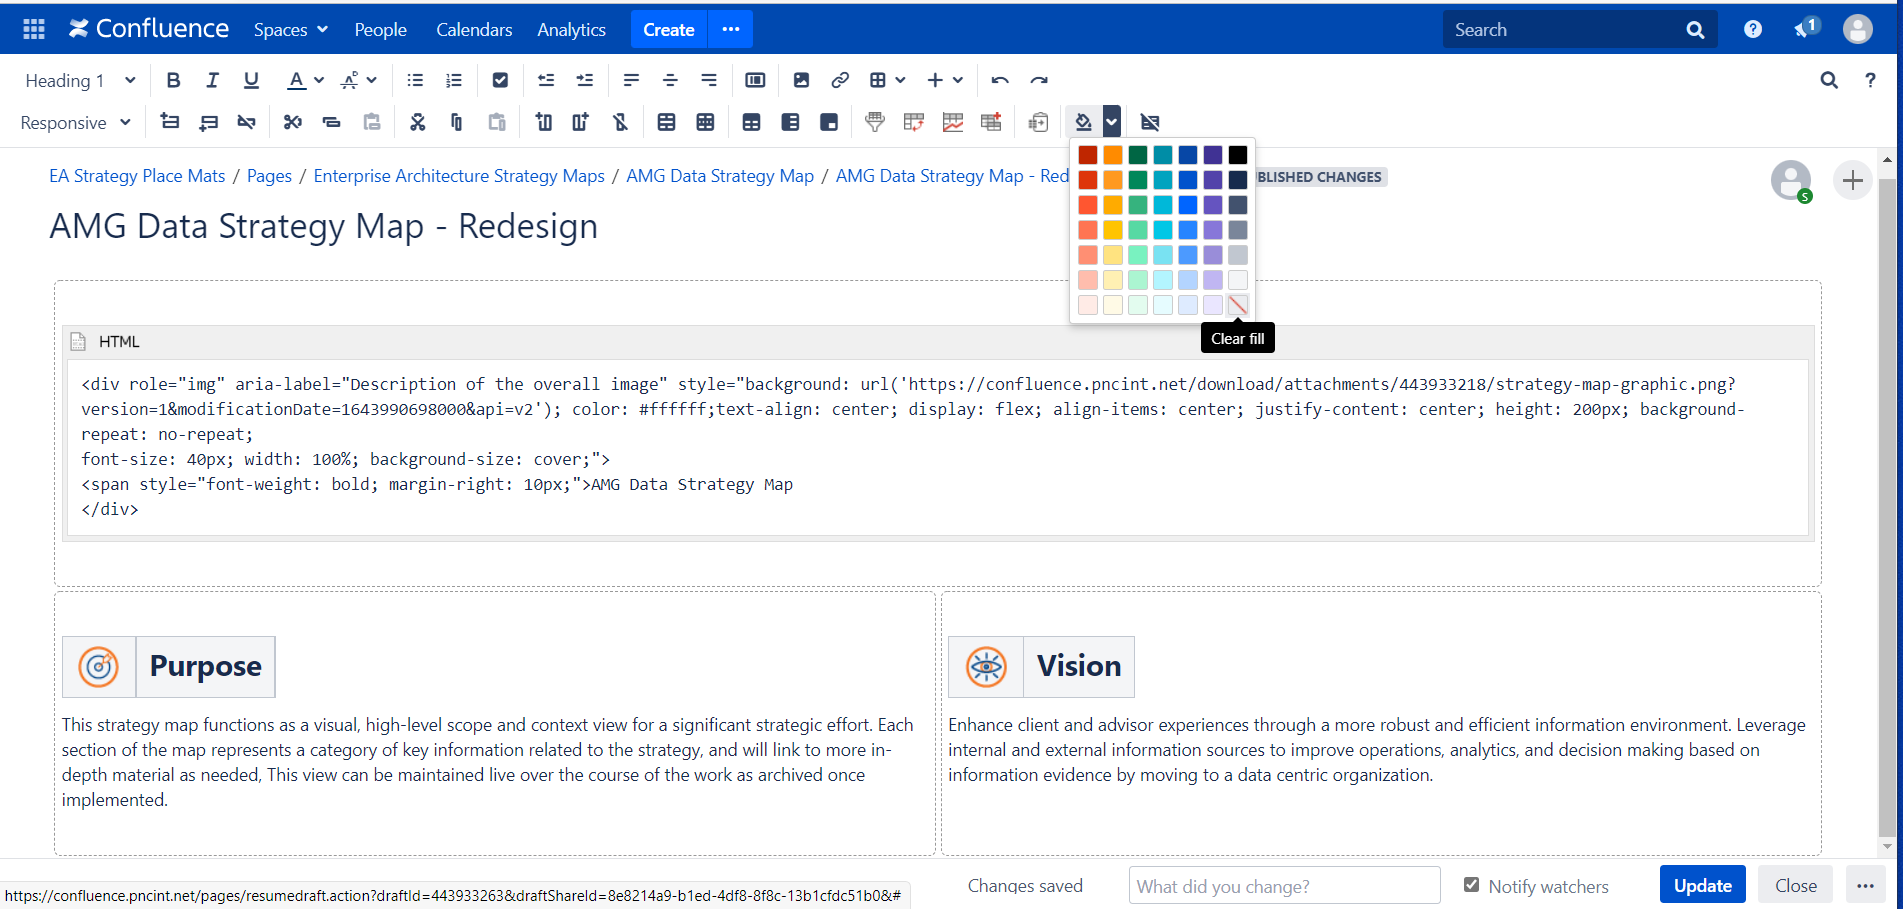Open the help question mark in the header
Viewport: 1903px width, 909px height.
[1753, 29]
